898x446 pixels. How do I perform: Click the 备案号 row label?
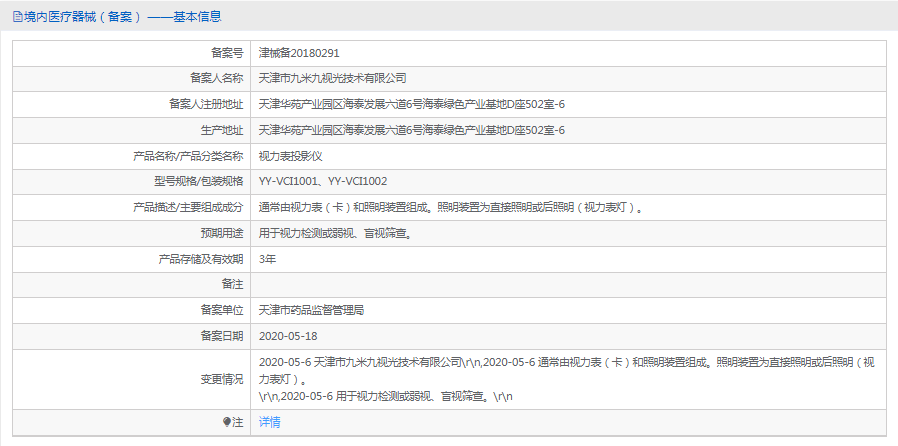(x=227, y=53)
